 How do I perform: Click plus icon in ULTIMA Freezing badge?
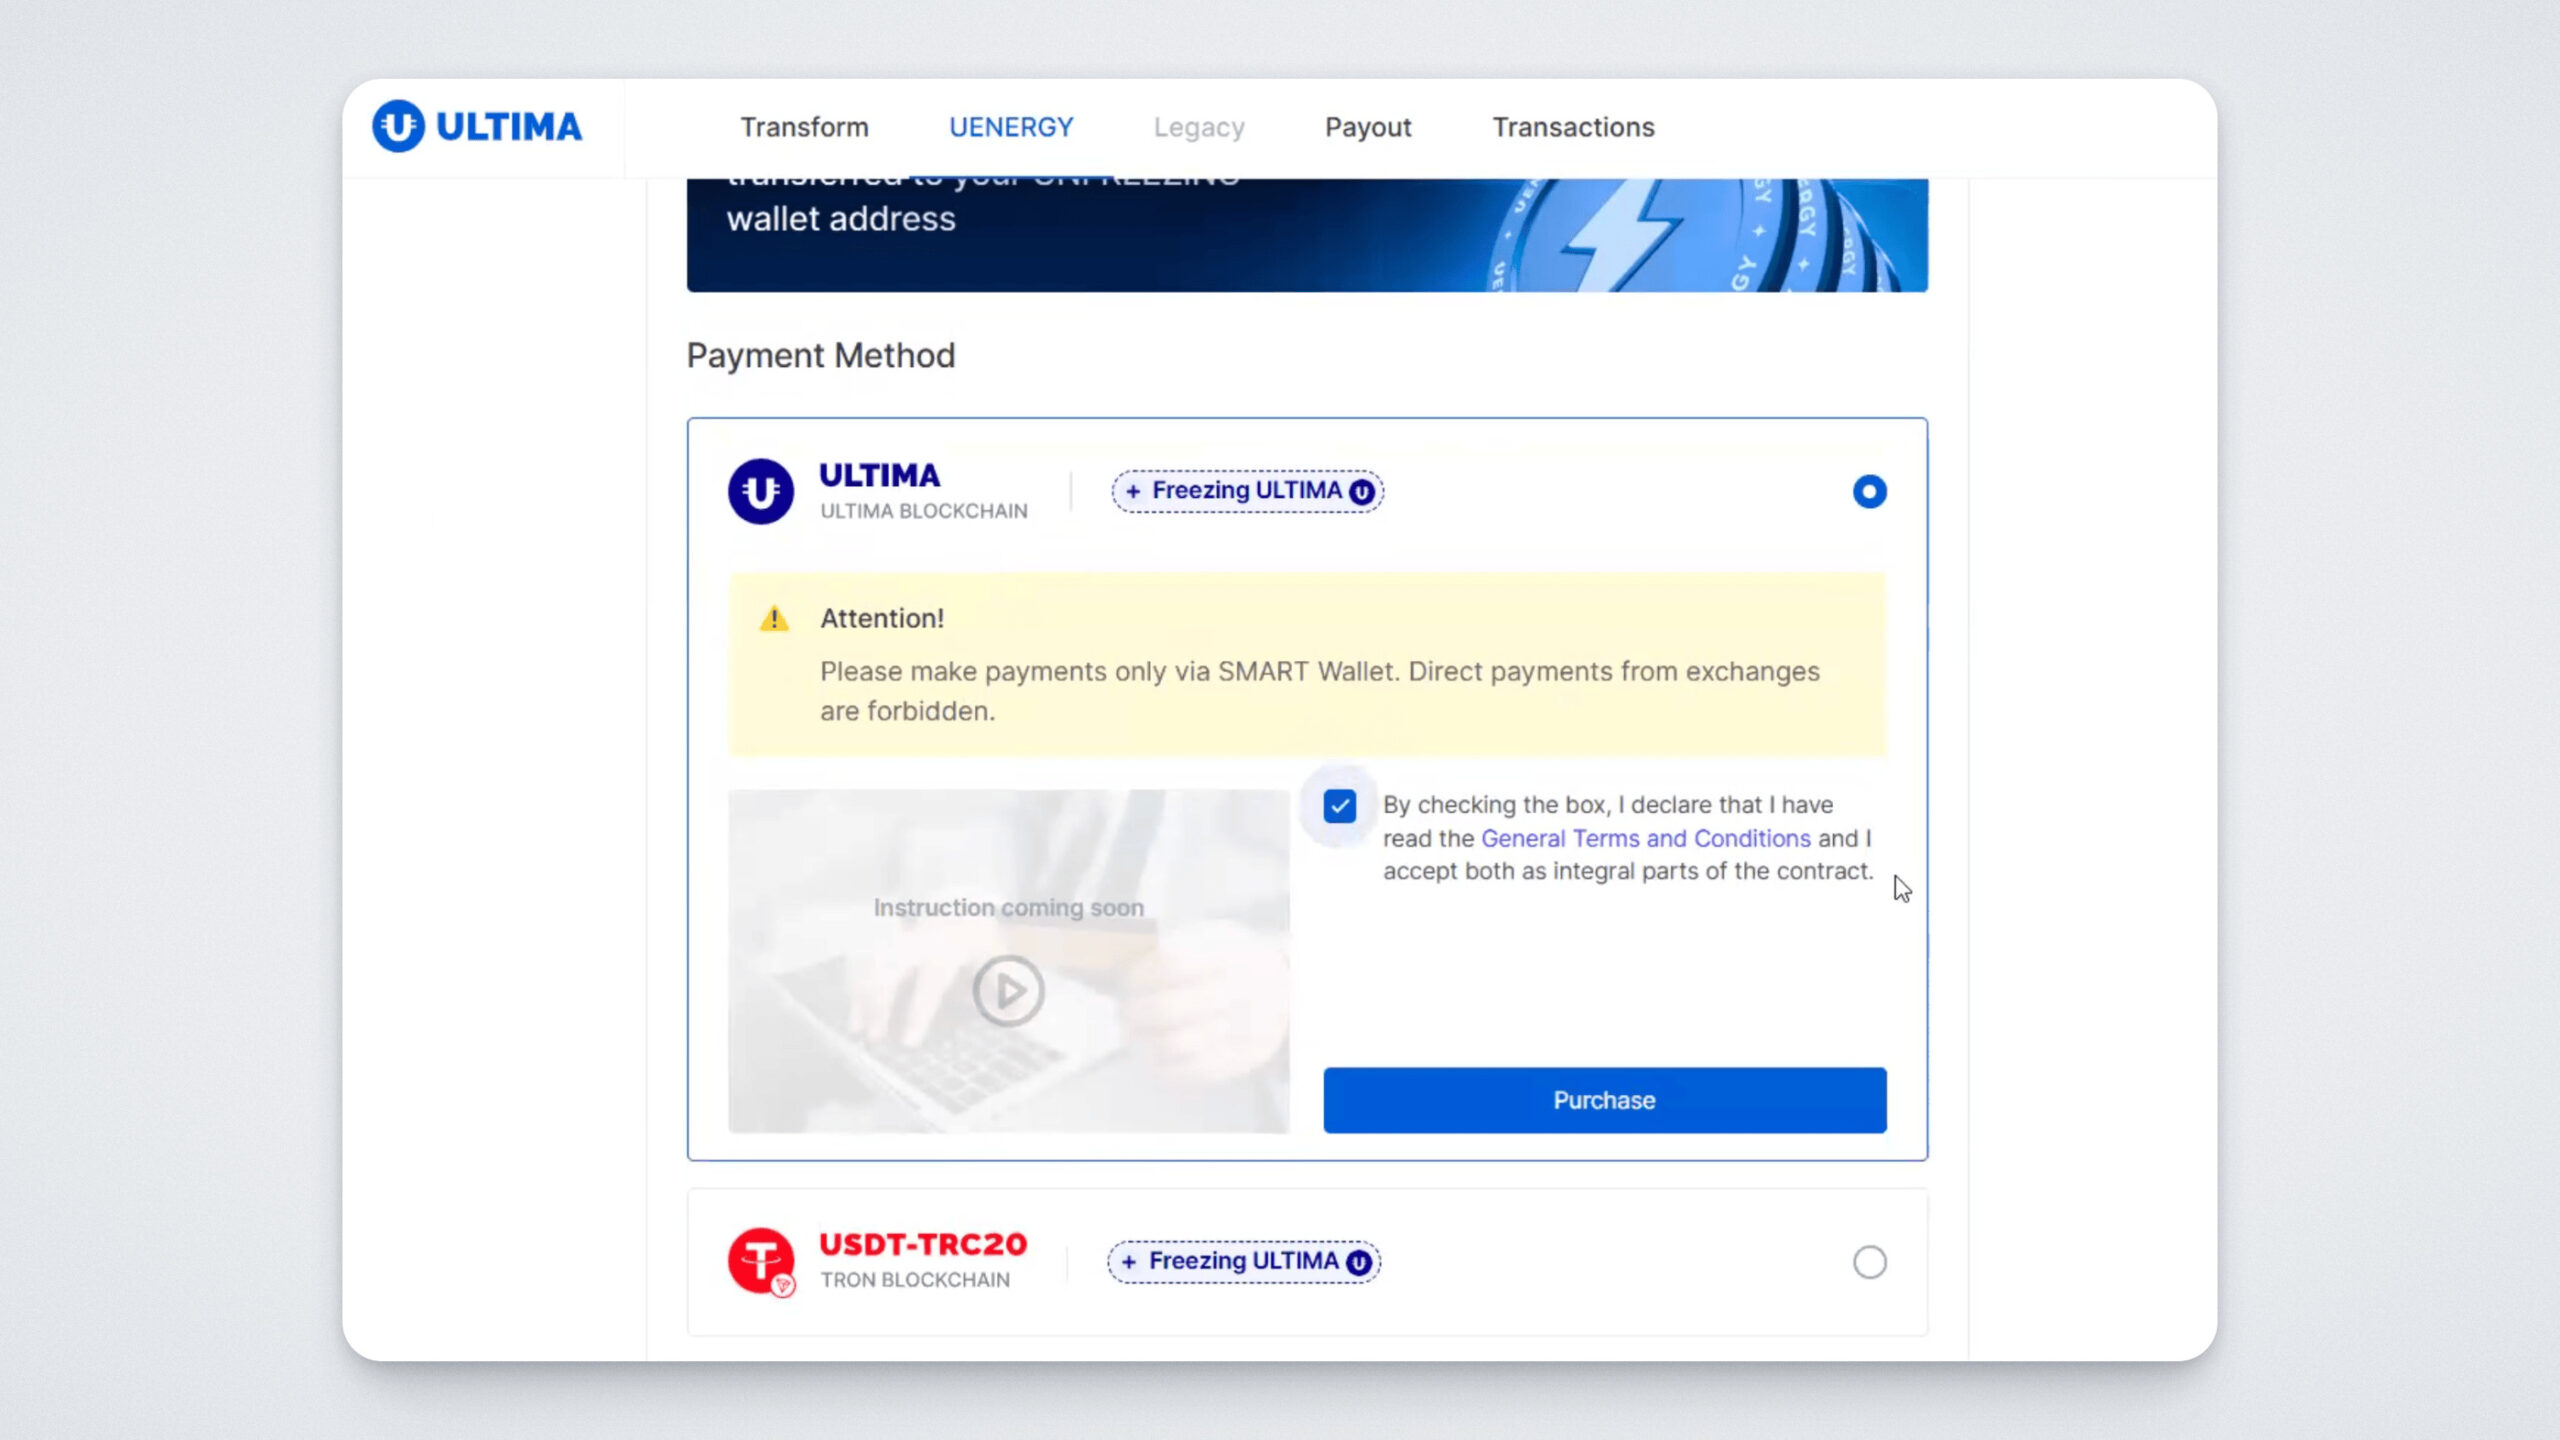(1133, 491)
